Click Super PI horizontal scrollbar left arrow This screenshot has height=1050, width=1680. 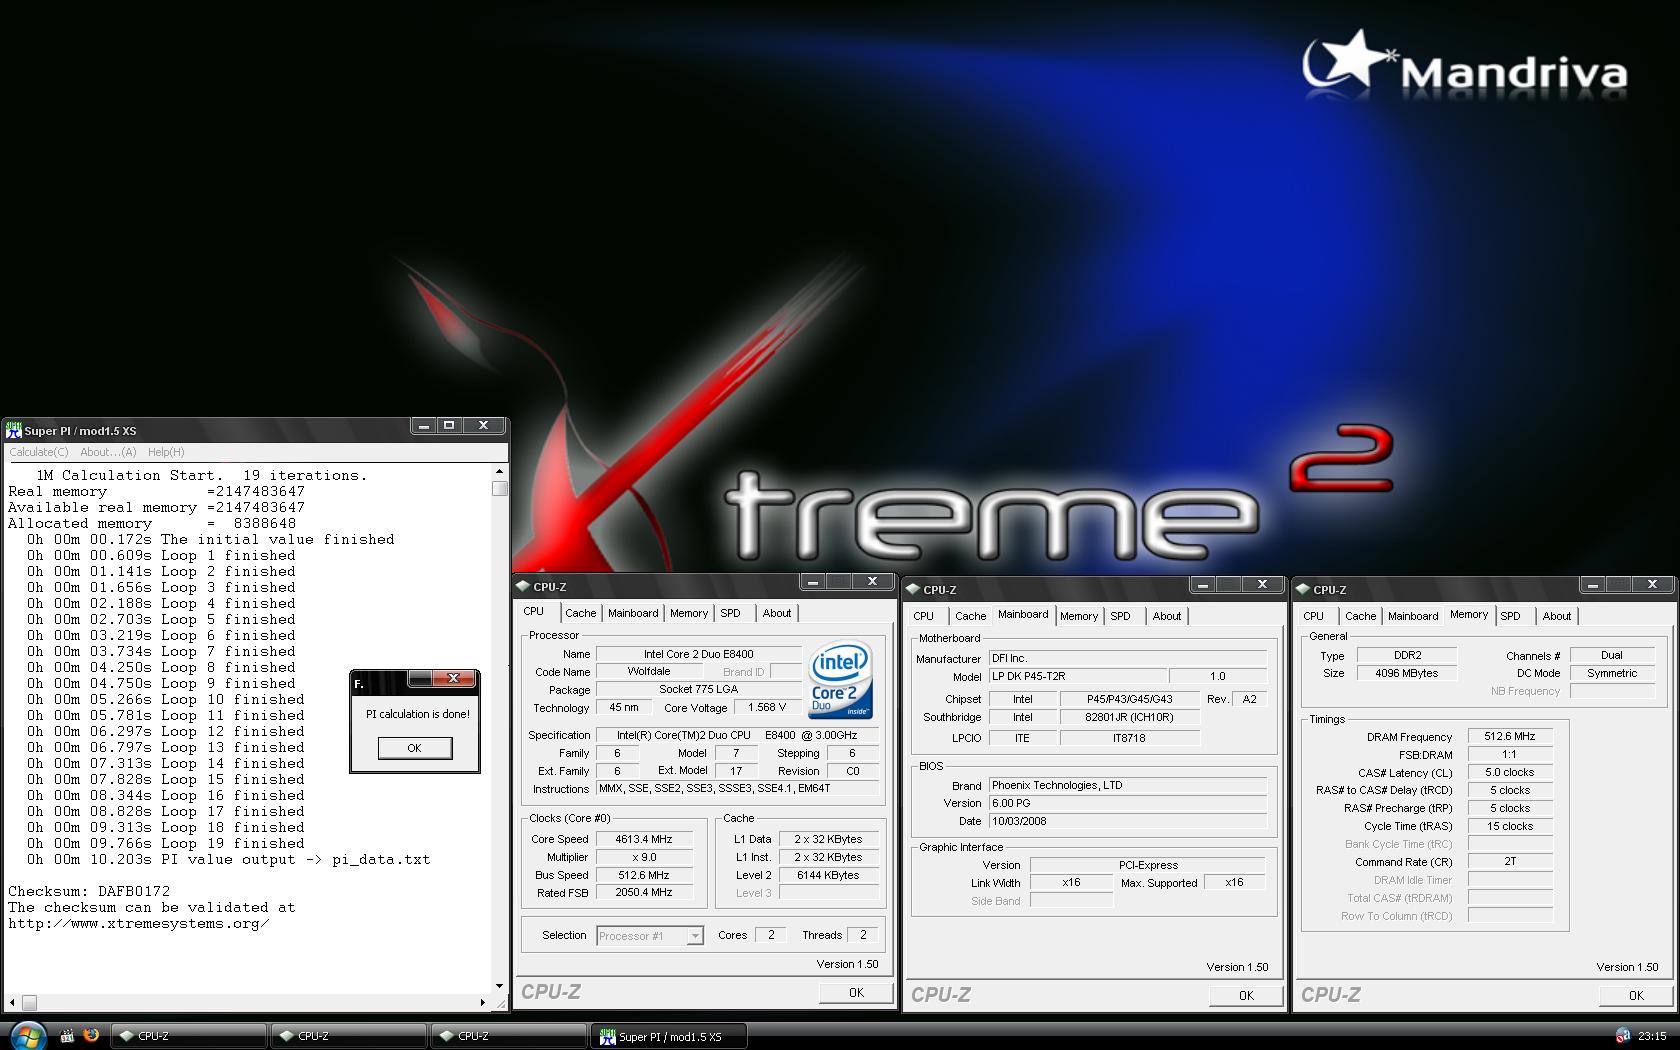(x=13, y=1002)
